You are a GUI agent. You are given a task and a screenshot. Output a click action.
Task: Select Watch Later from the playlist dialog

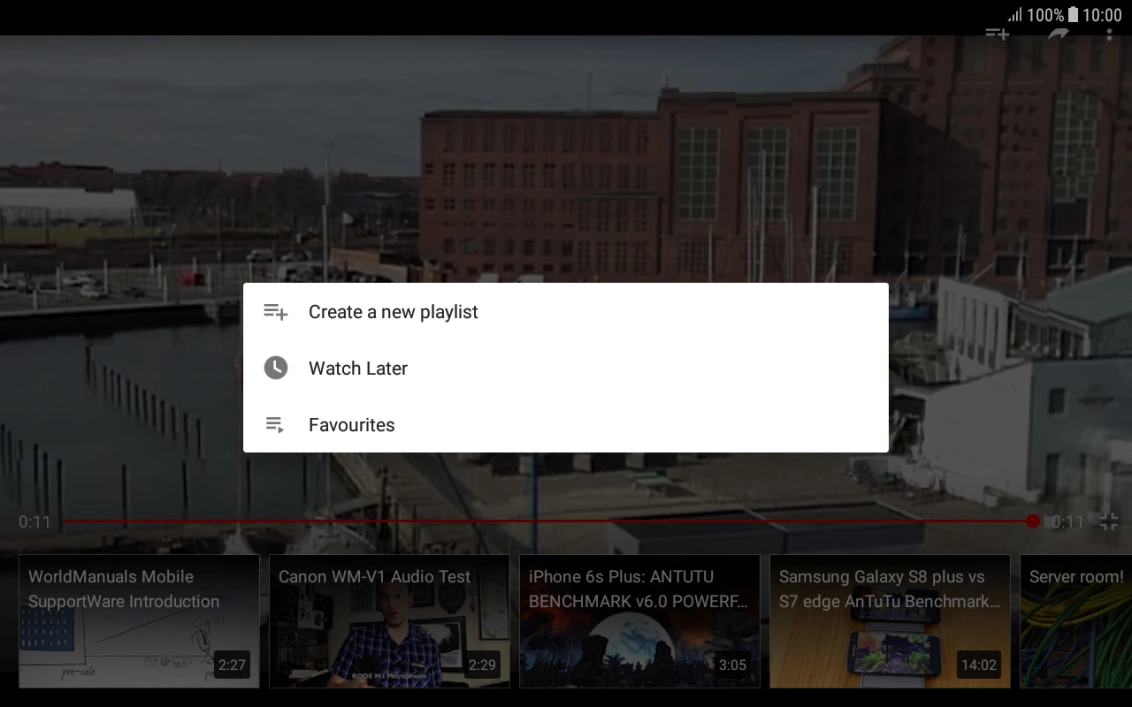pos(357,368)
